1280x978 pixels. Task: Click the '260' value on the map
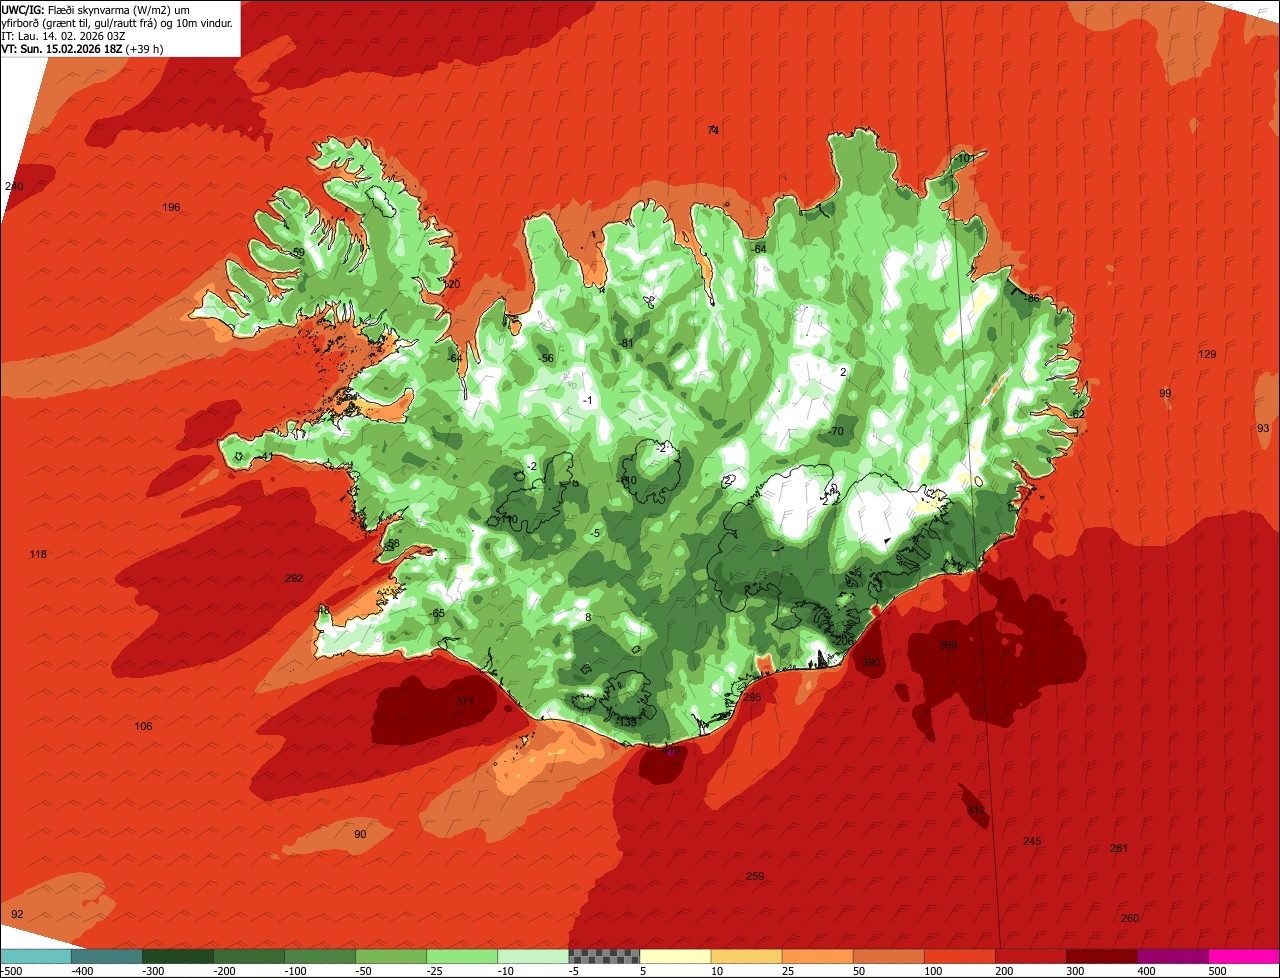[x=1130, y=918]
